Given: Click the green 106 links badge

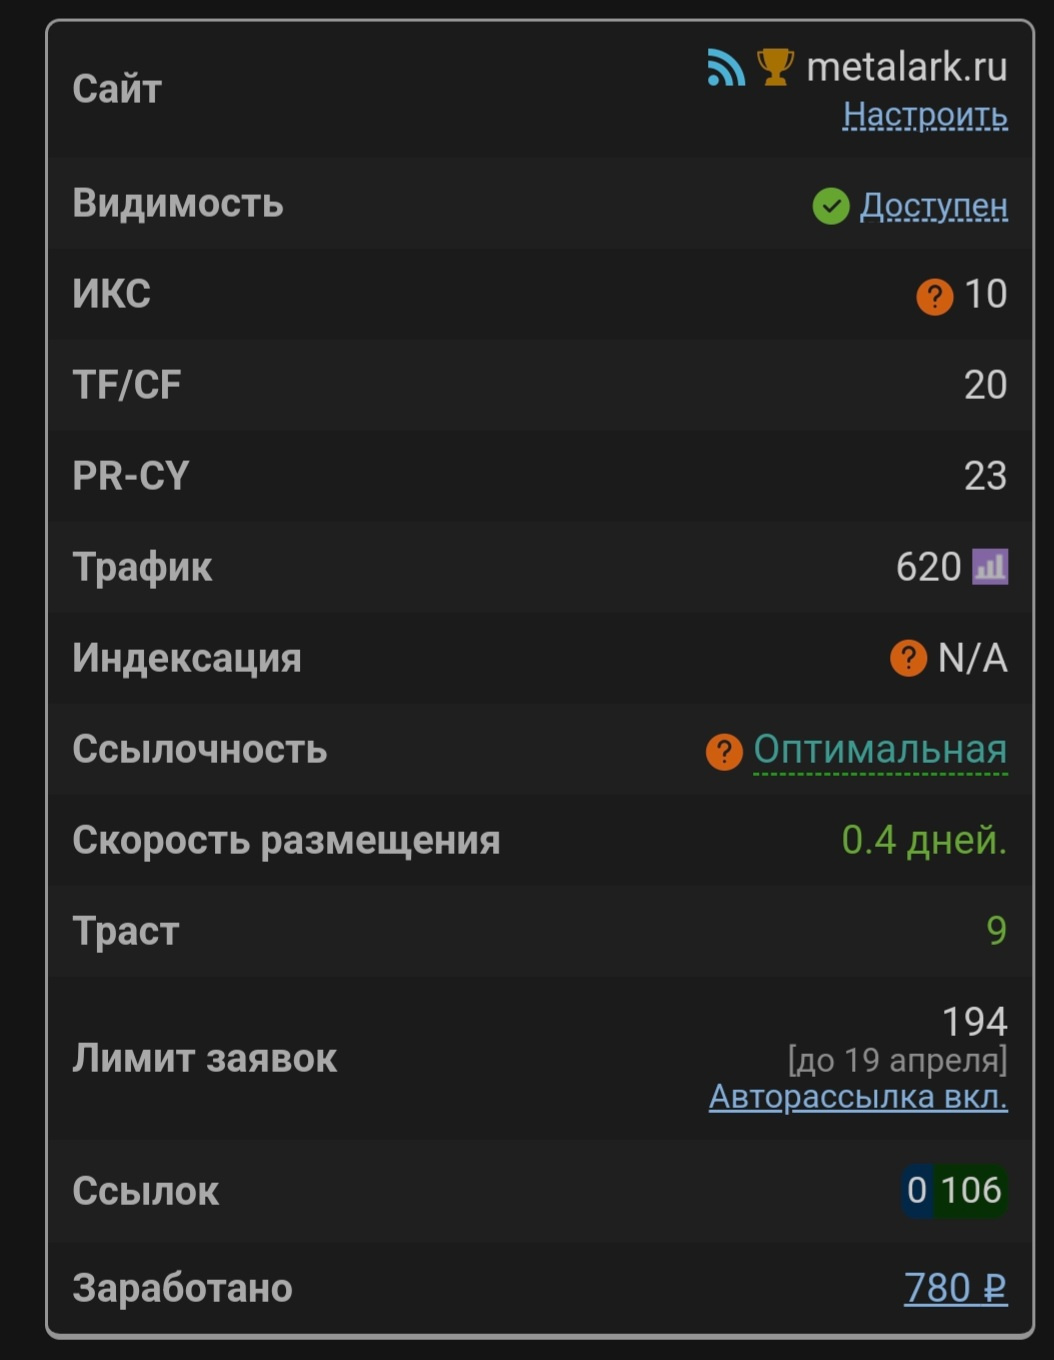Looking at the screenshot, I should tap(971, 1190).
